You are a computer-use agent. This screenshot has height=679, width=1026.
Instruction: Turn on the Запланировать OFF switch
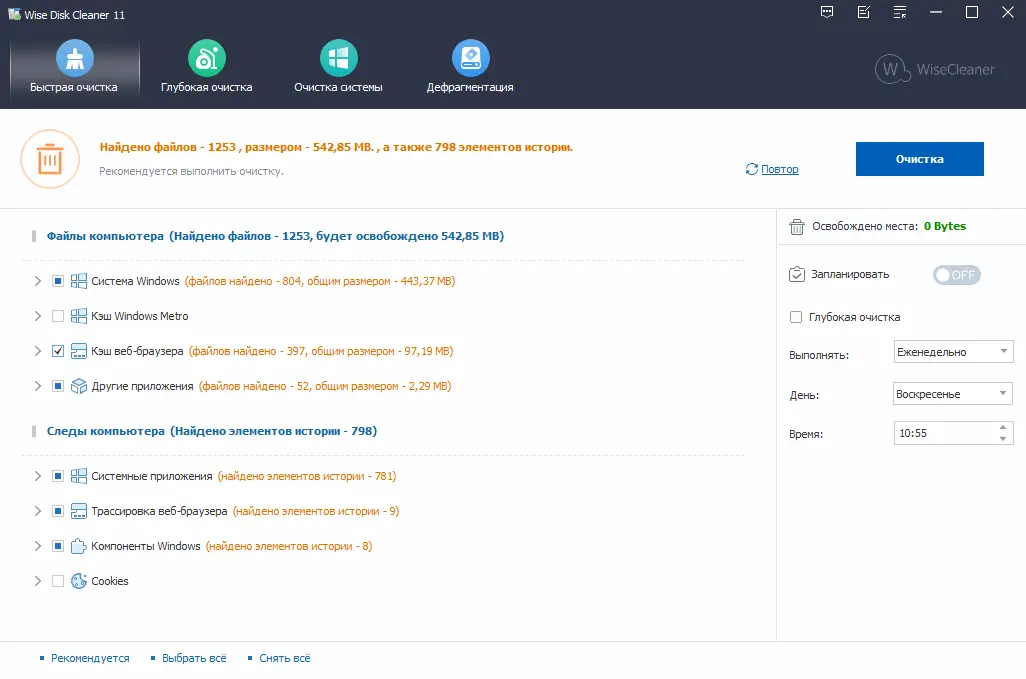pyautogui.click(x=956, y=275)
